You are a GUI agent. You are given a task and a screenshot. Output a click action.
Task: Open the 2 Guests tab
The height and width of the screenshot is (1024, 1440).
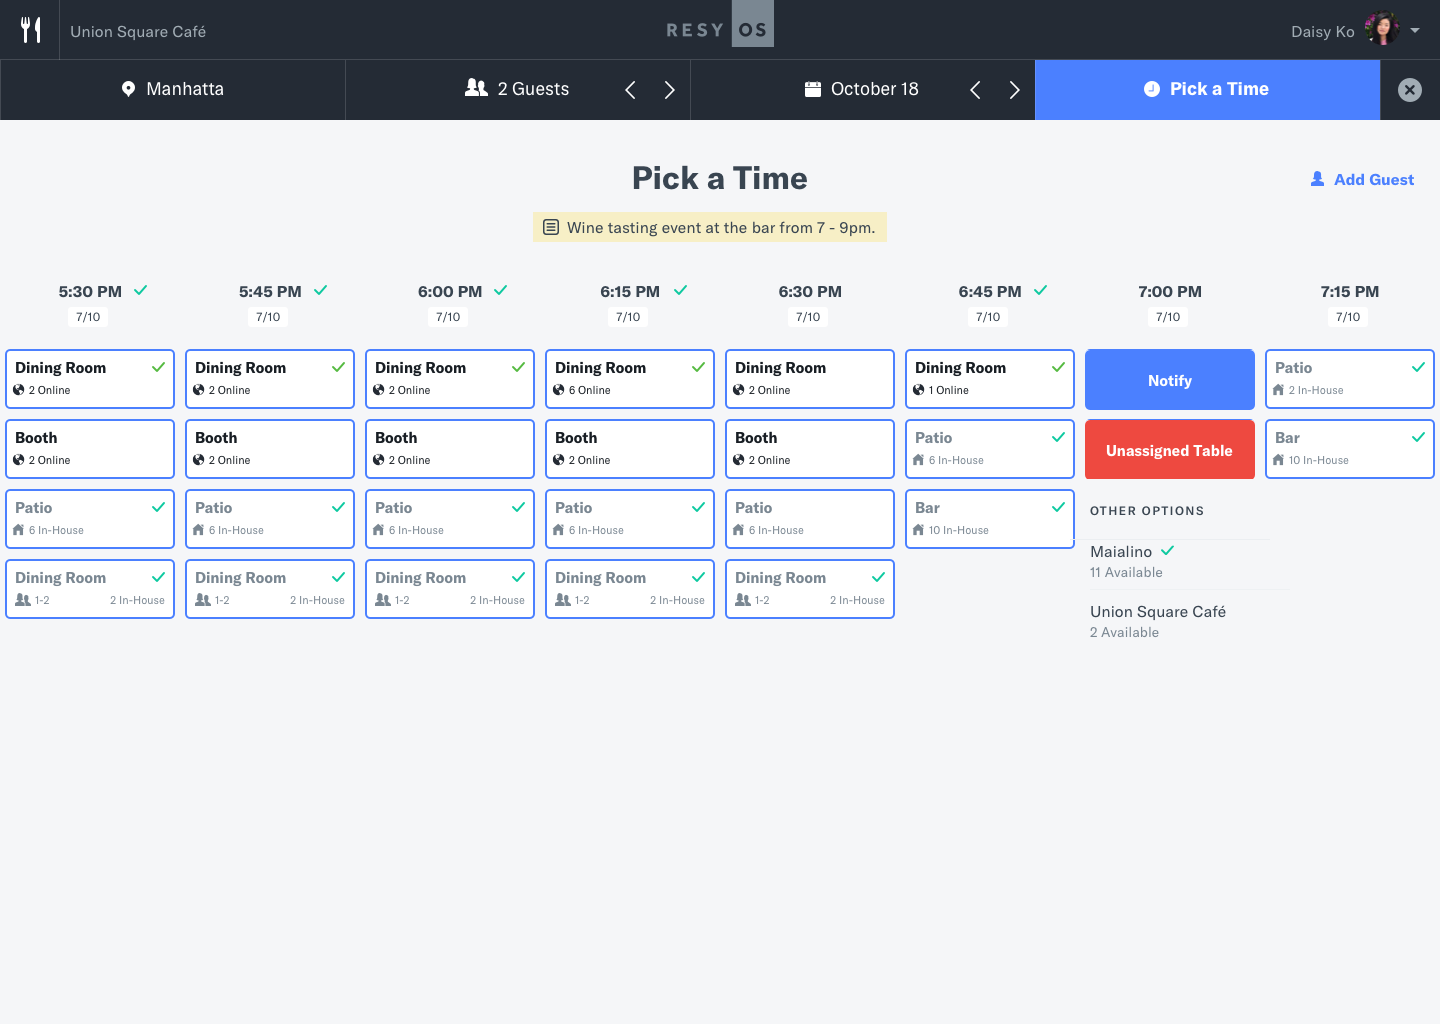518,89
